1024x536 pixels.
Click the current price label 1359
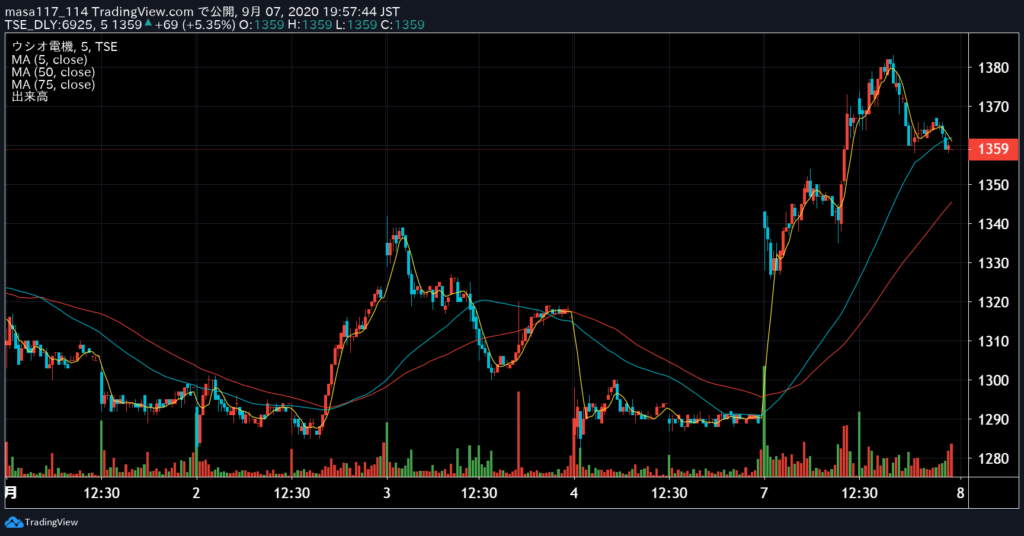pos(993,149)
